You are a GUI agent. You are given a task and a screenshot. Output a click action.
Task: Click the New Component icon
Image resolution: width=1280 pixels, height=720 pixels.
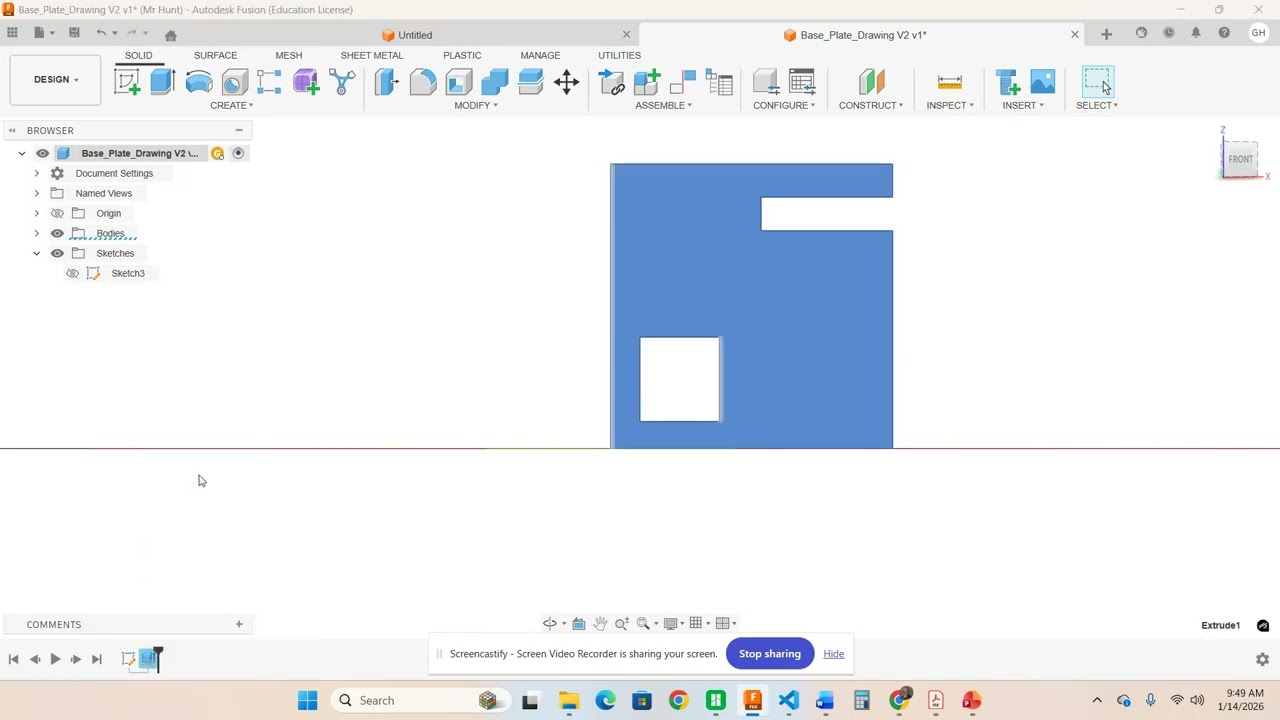(x=647, y=82)
